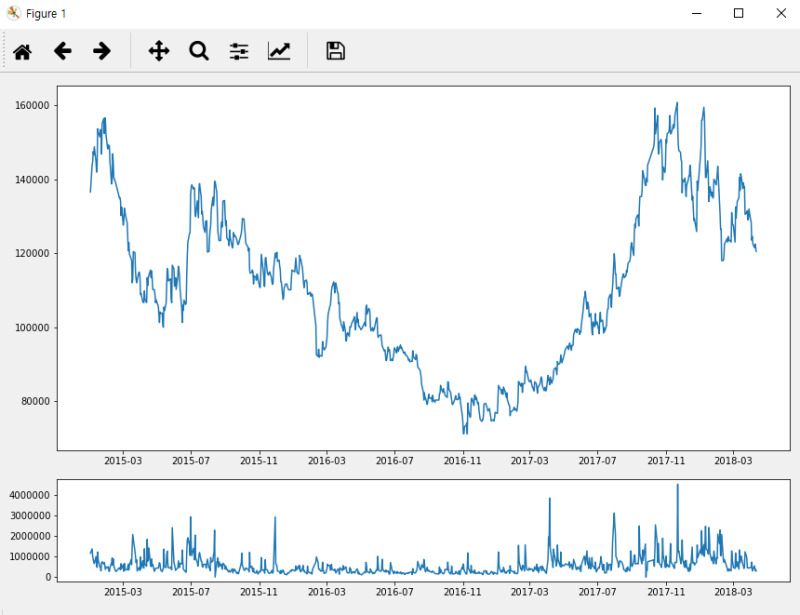Viewport: 800px width, 615px height.
Task: Click the 140000 y-axis label
Action: click(x=32, y=180)
